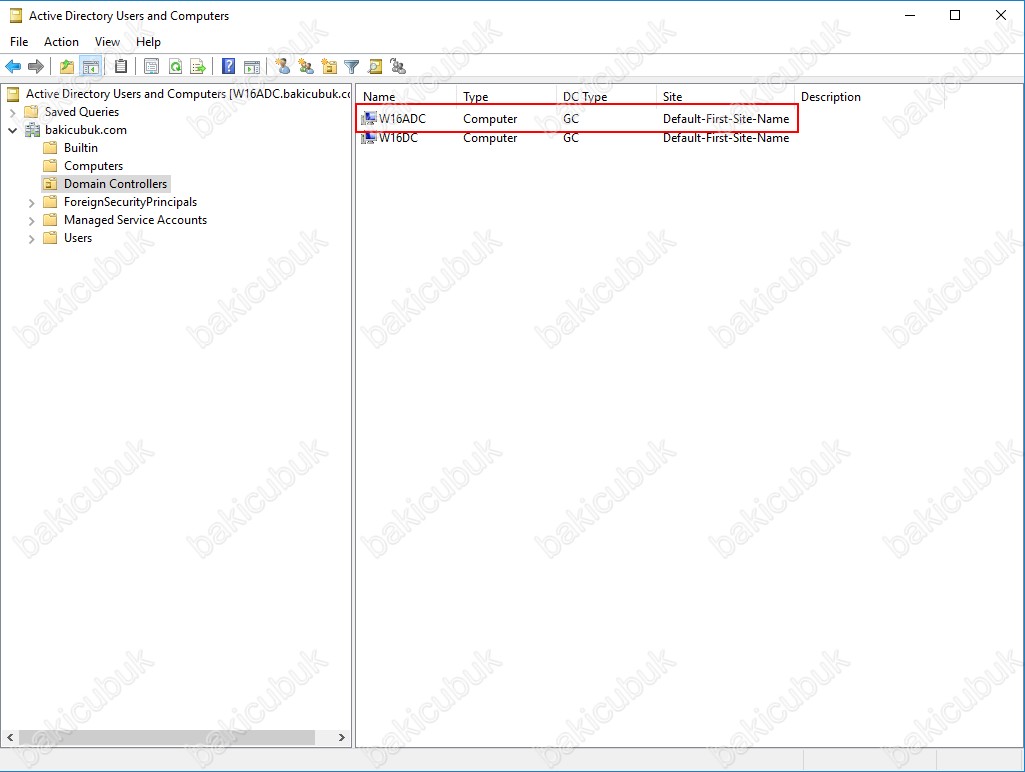Click the bakicubuk.com domain icon
Viewport: 1025px width, 772px height.
32,130
